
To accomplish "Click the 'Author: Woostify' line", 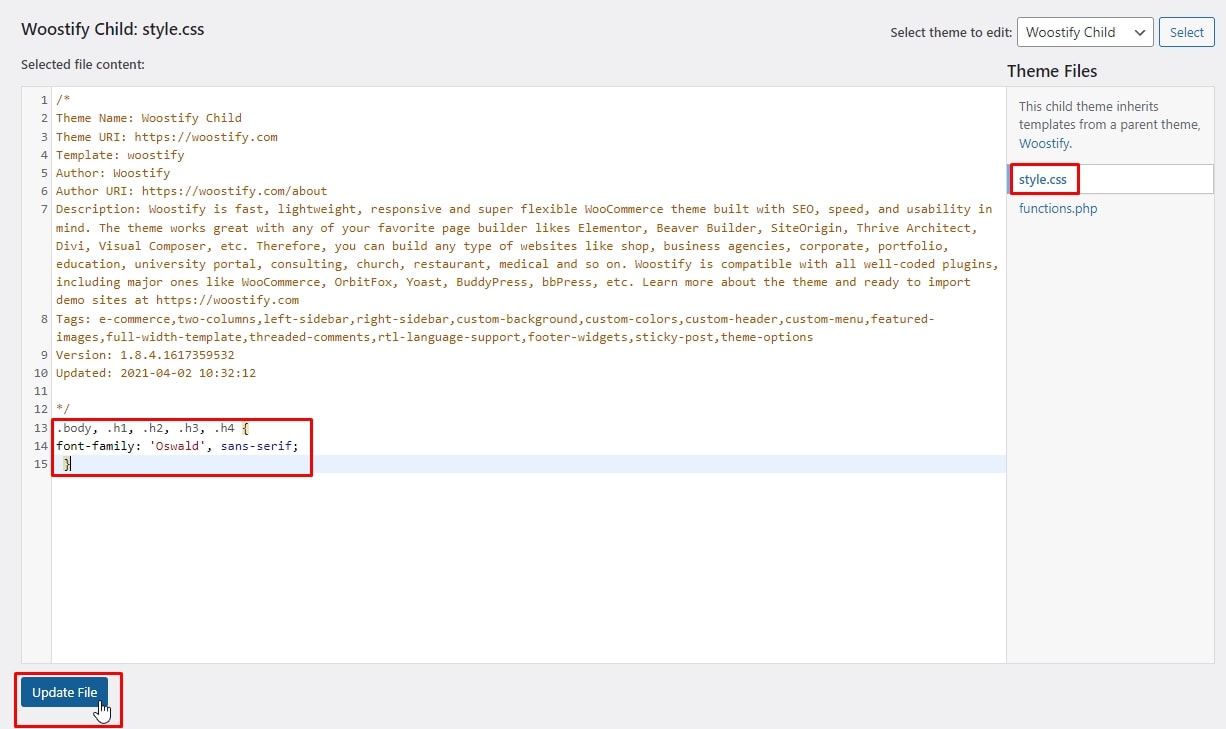I will 113,173.
